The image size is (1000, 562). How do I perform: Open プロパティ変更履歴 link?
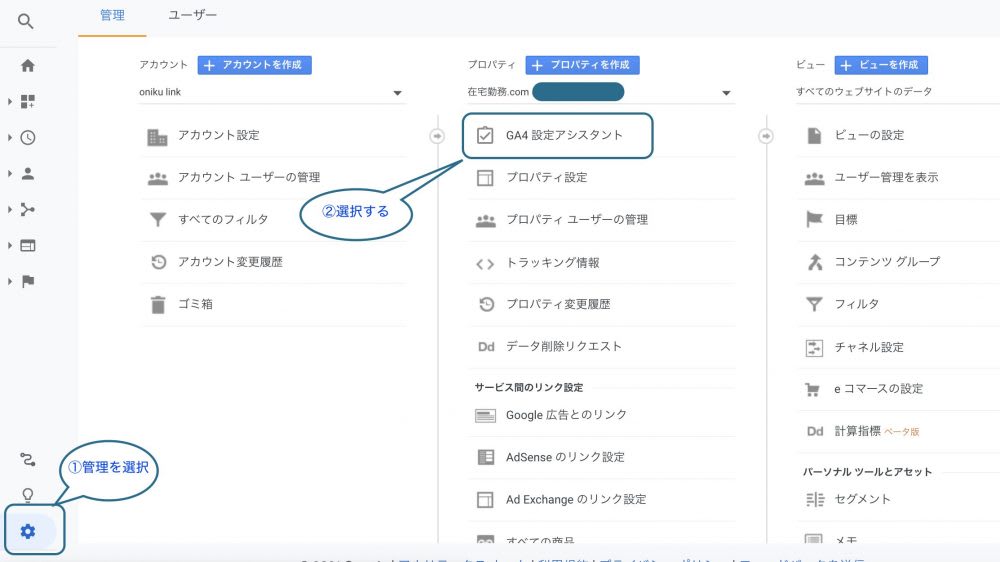(558, 304)
